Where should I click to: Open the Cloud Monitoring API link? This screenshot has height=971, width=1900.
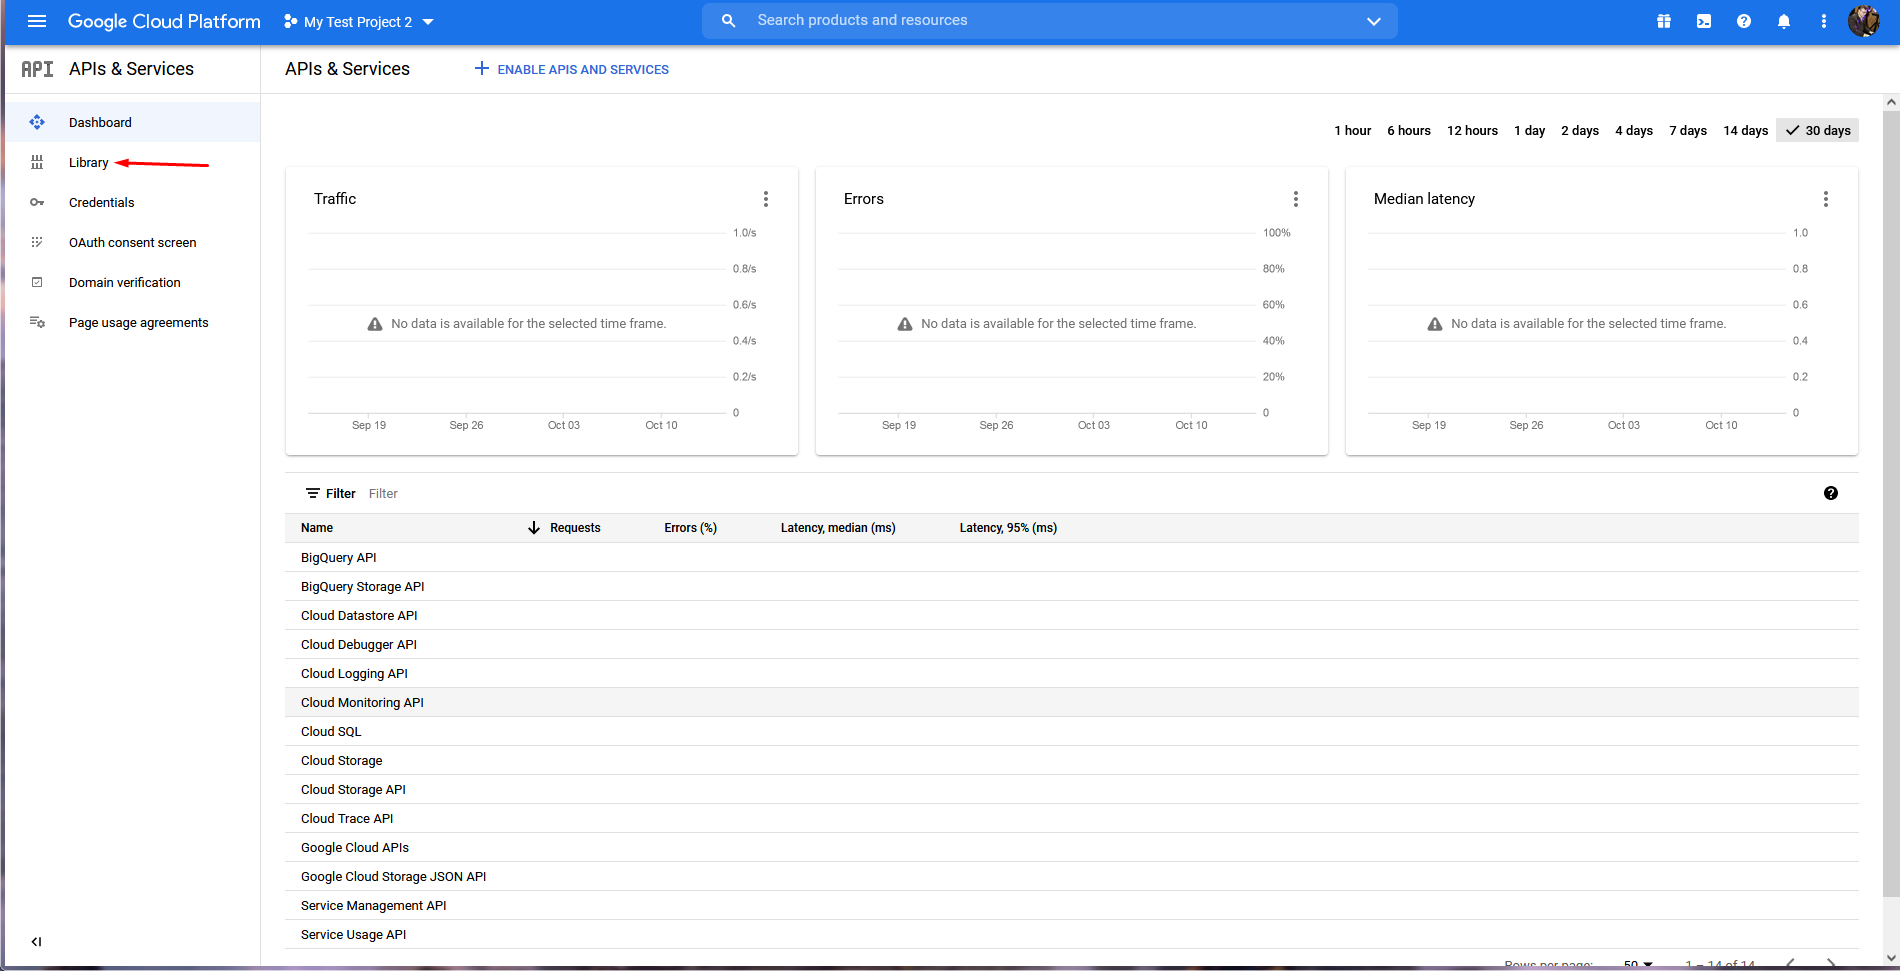tap(362, 703)
